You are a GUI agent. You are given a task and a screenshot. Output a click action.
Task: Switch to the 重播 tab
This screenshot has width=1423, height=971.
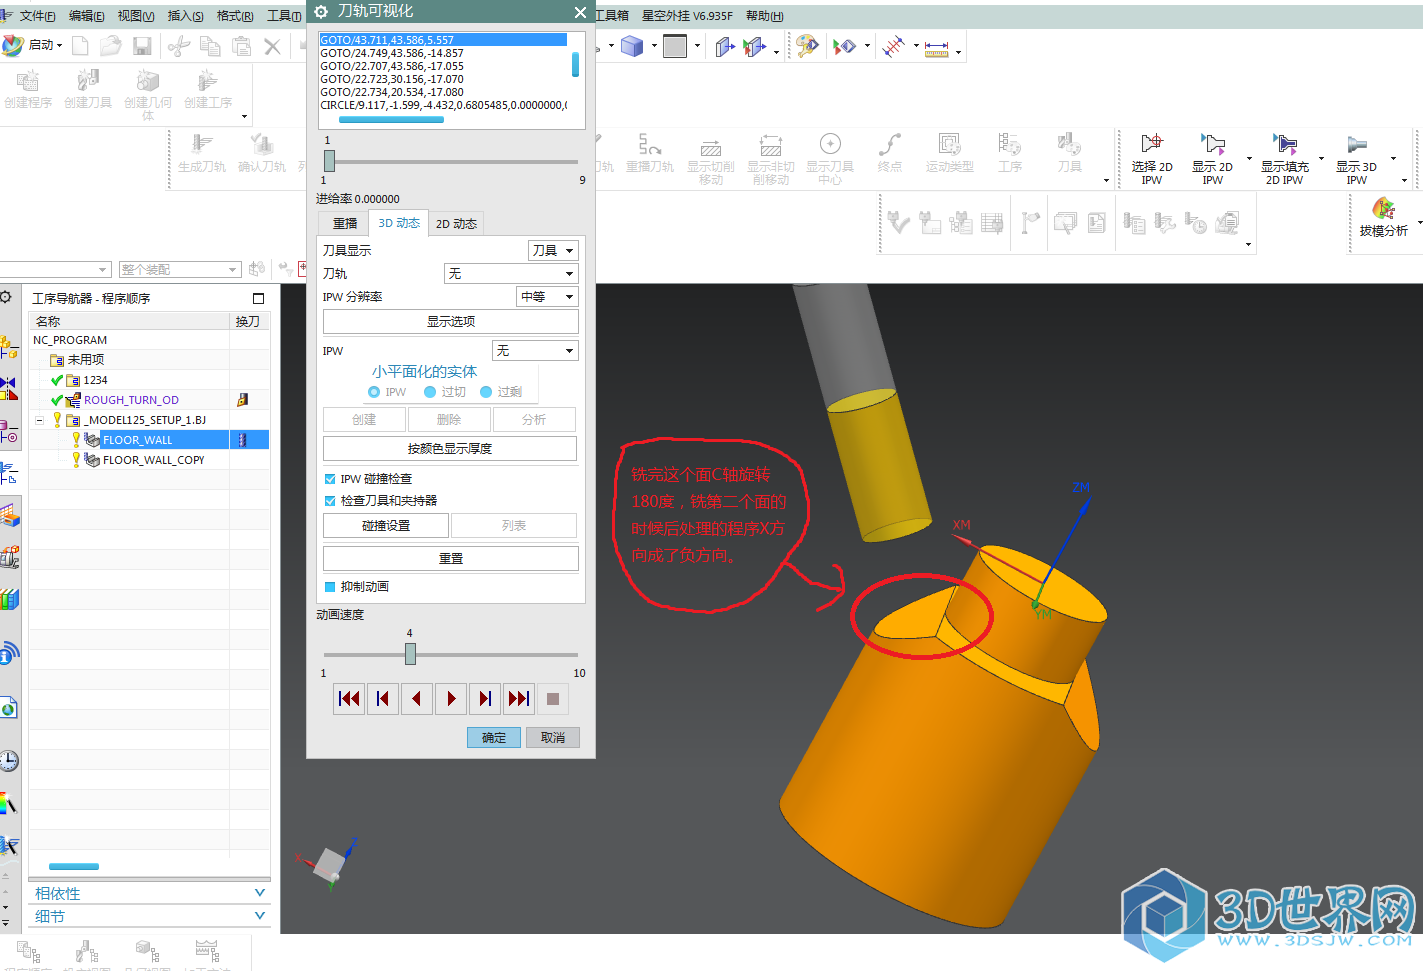point(344,224)
